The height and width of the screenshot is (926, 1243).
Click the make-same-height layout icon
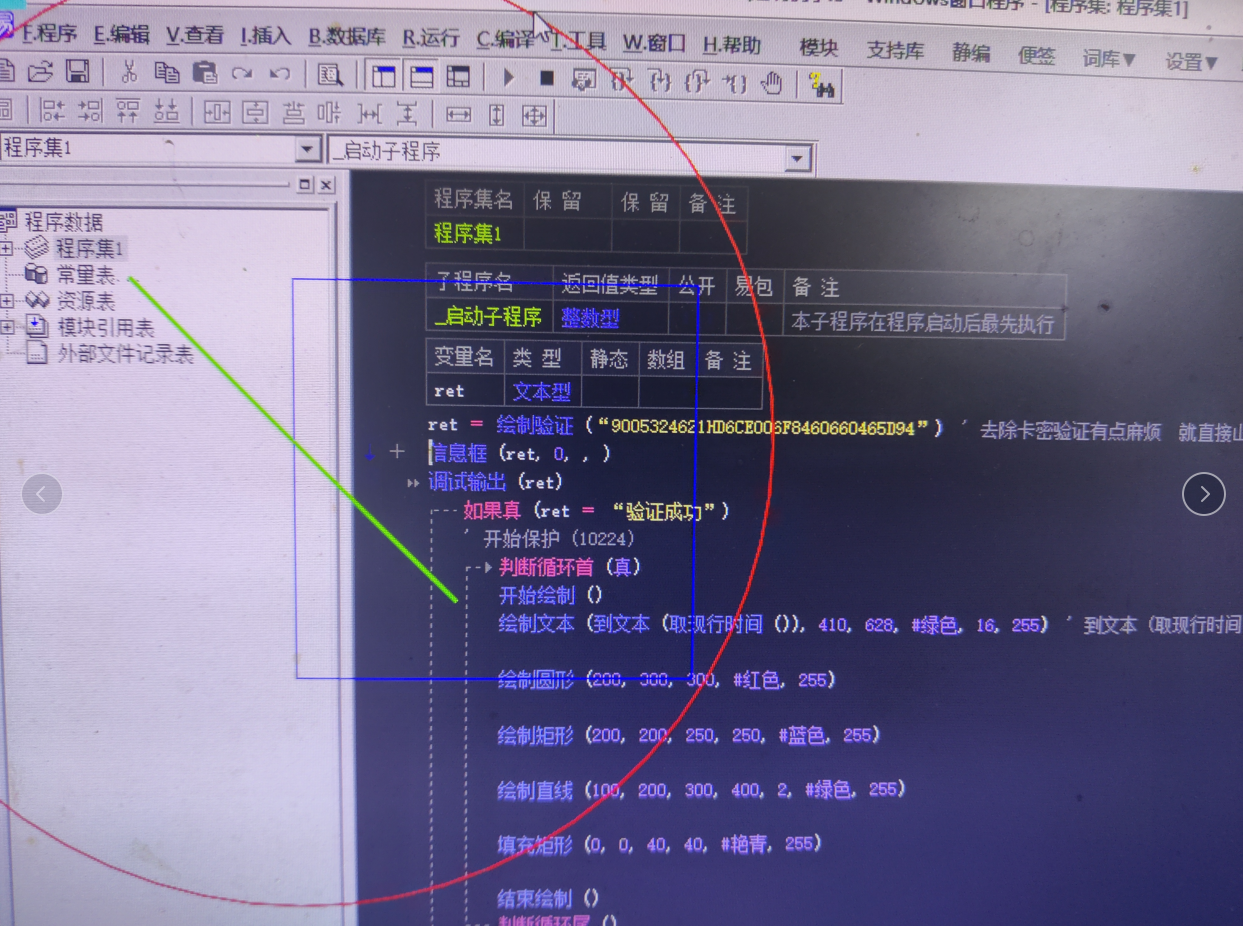point(496,115)
